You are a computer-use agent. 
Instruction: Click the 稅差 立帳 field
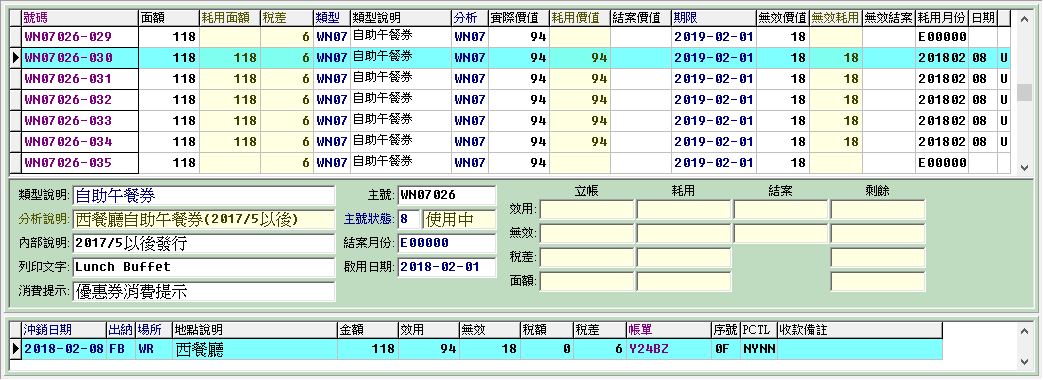[587, 258]
